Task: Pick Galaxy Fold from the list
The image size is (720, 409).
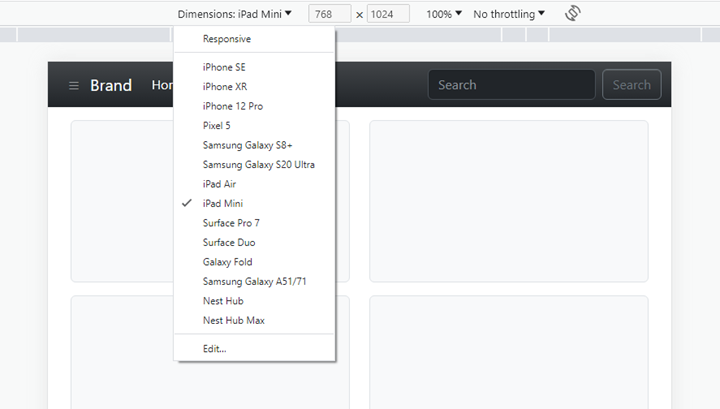Action: click(x=254, y=262)
